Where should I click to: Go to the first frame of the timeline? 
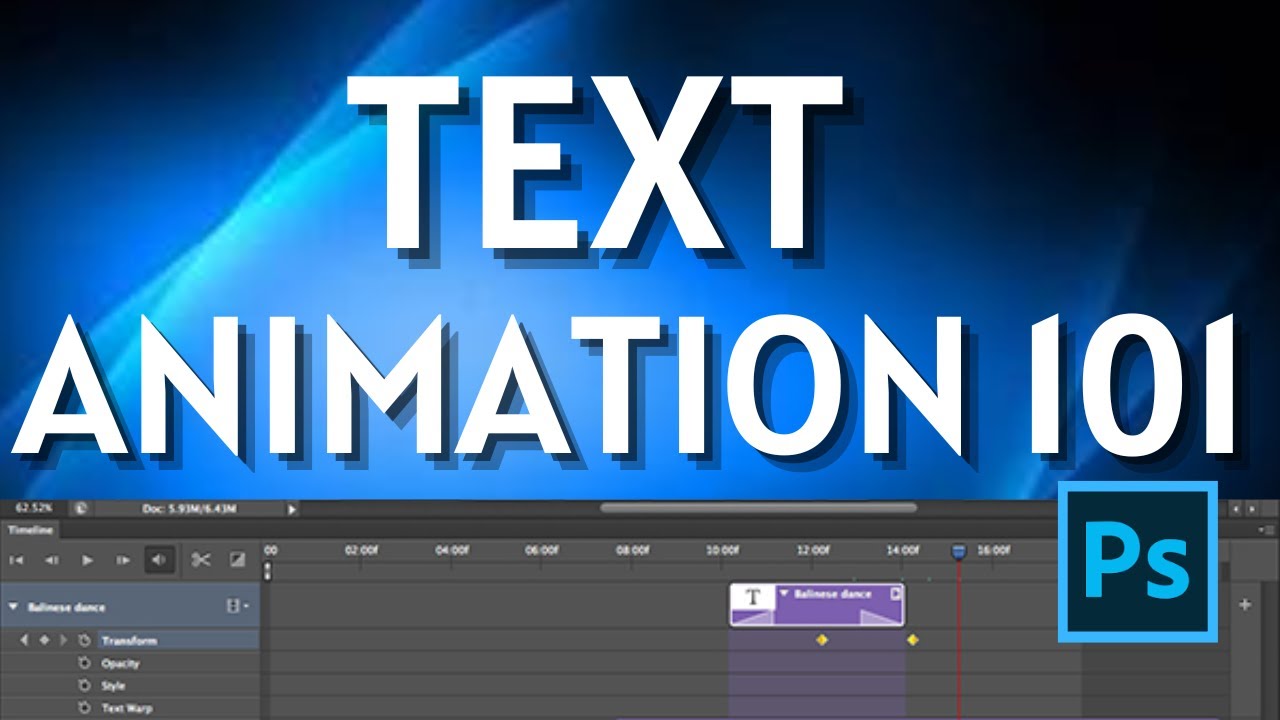point(16,560)
